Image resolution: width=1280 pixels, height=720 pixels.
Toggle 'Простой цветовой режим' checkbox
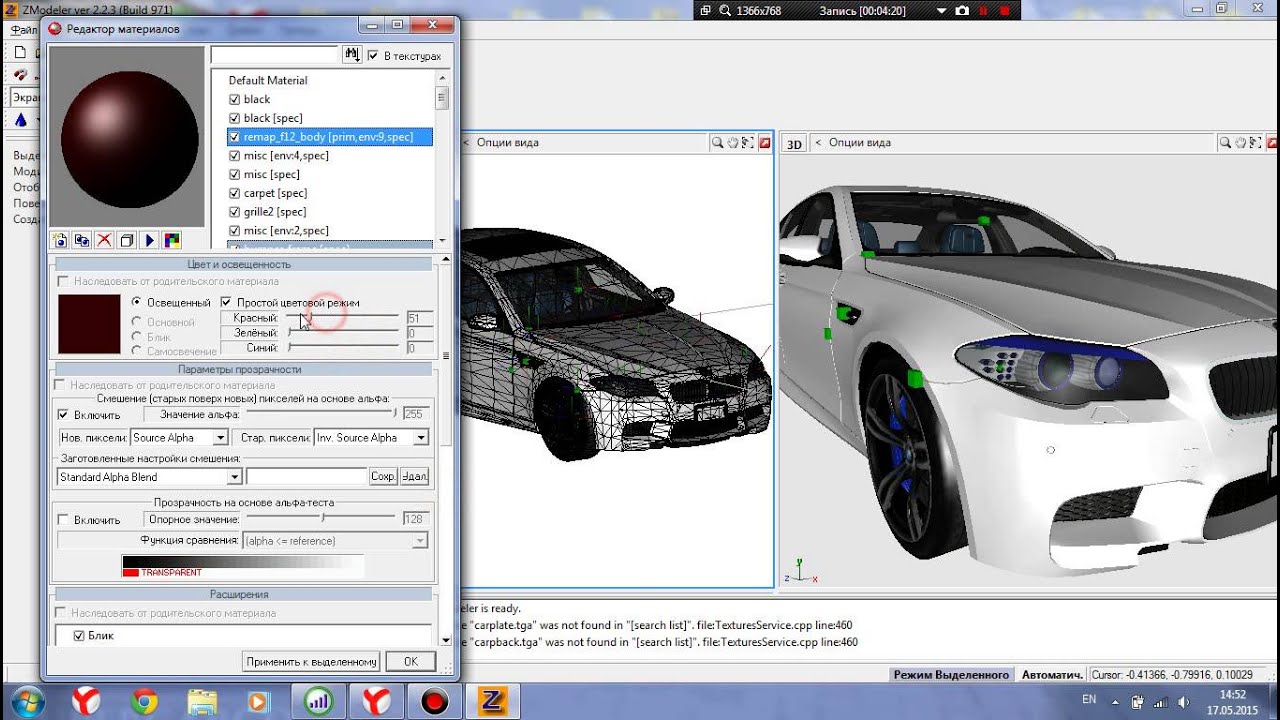coord(226,302)
